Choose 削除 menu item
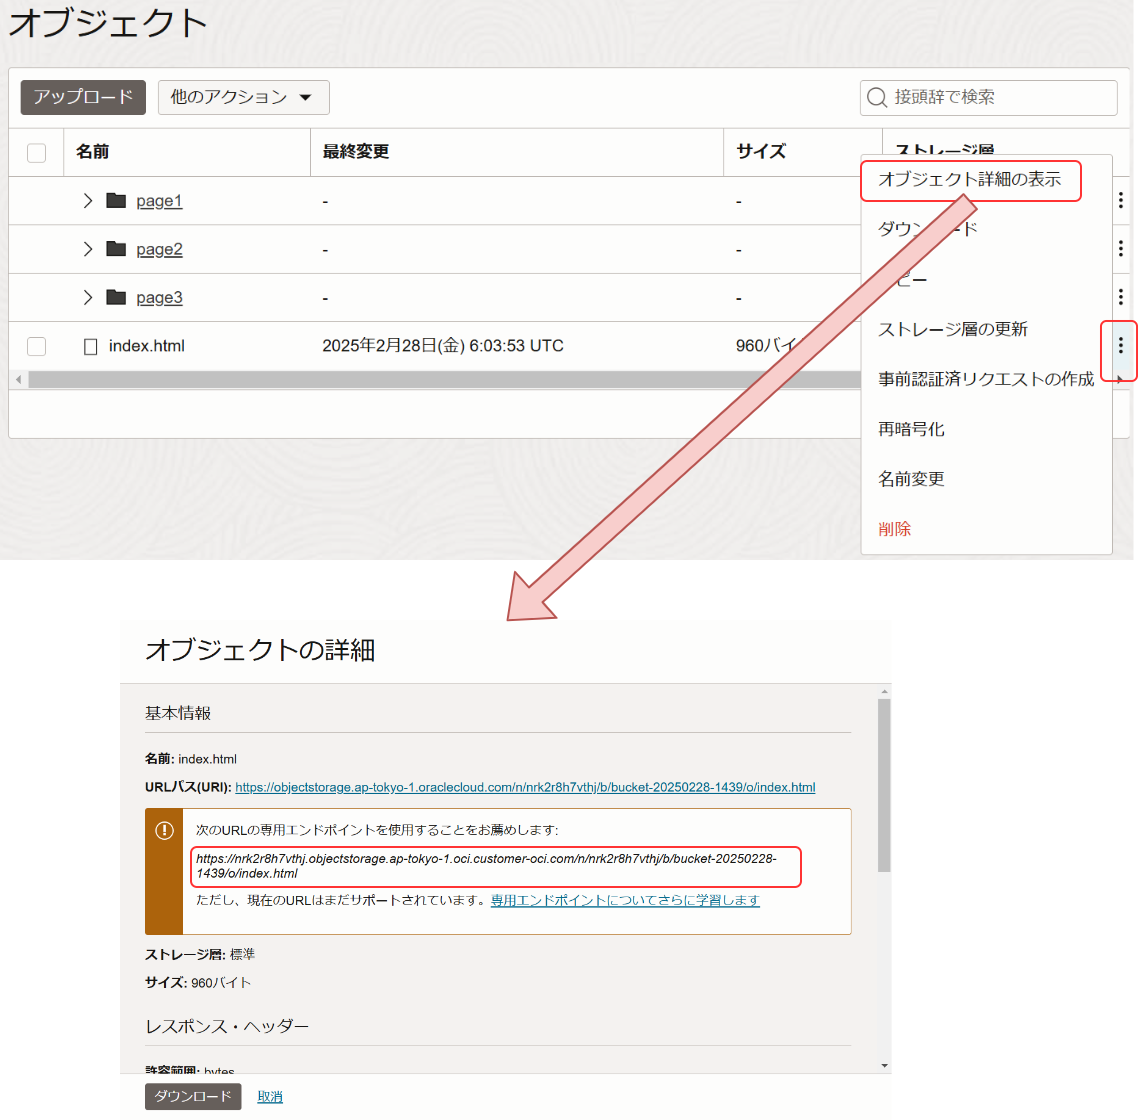This screenshot has width=1138, height=1120. point(894,529)
